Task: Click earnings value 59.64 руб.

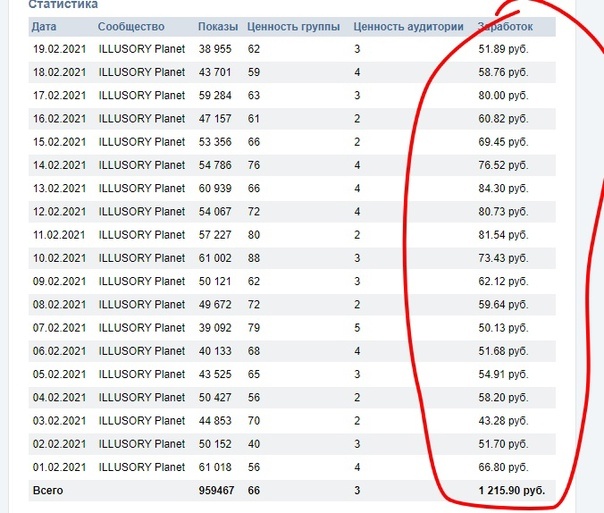Action: click(x=503, y=305)
